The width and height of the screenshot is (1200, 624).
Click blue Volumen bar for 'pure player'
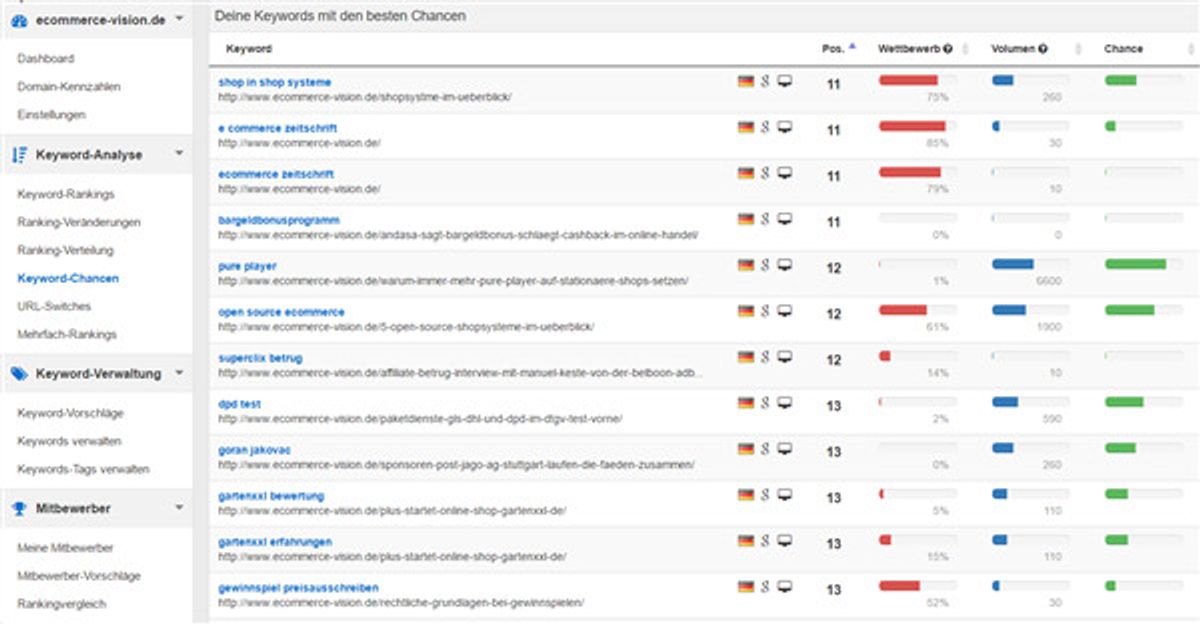(x=1013, y=264)
